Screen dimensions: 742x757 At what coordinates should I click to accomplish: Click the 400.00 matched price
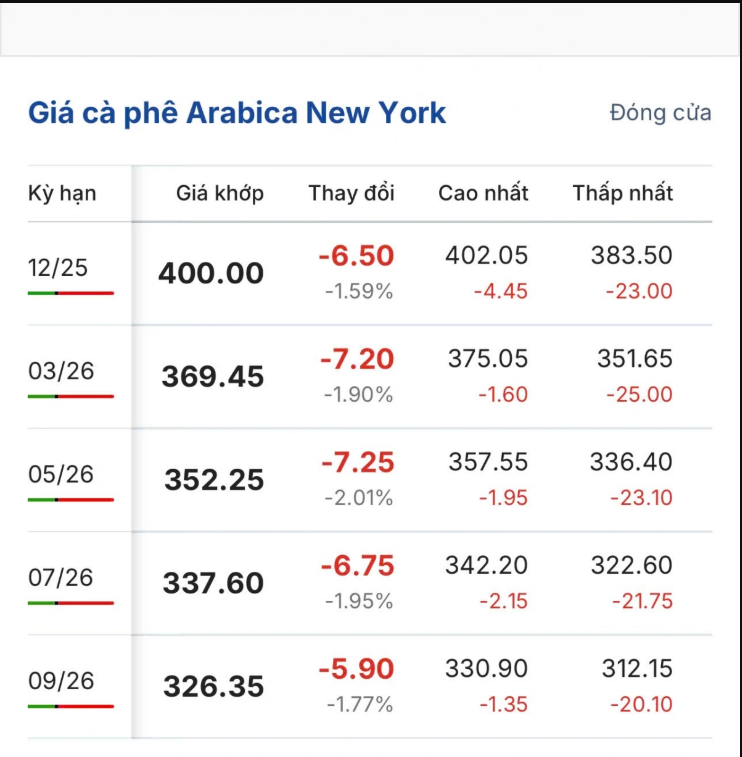tap(211, 273)
